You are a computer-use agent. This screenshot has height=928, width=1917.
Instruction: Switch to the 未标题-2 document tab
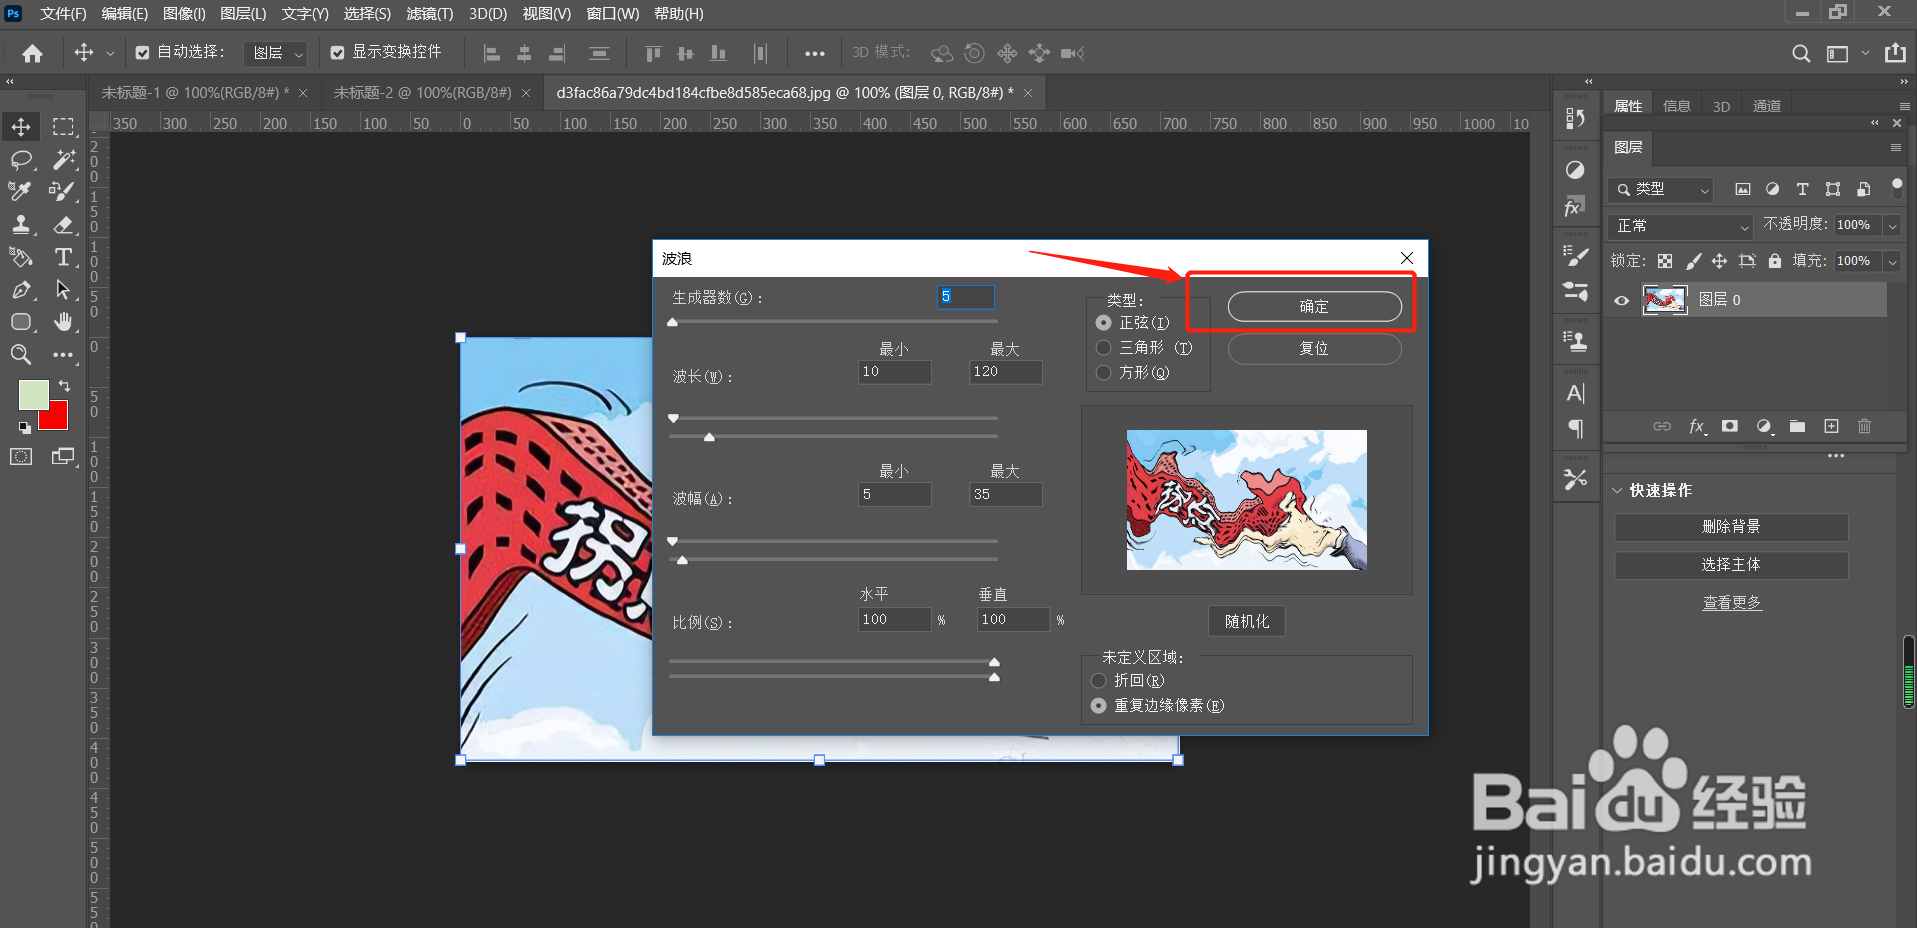422,93
